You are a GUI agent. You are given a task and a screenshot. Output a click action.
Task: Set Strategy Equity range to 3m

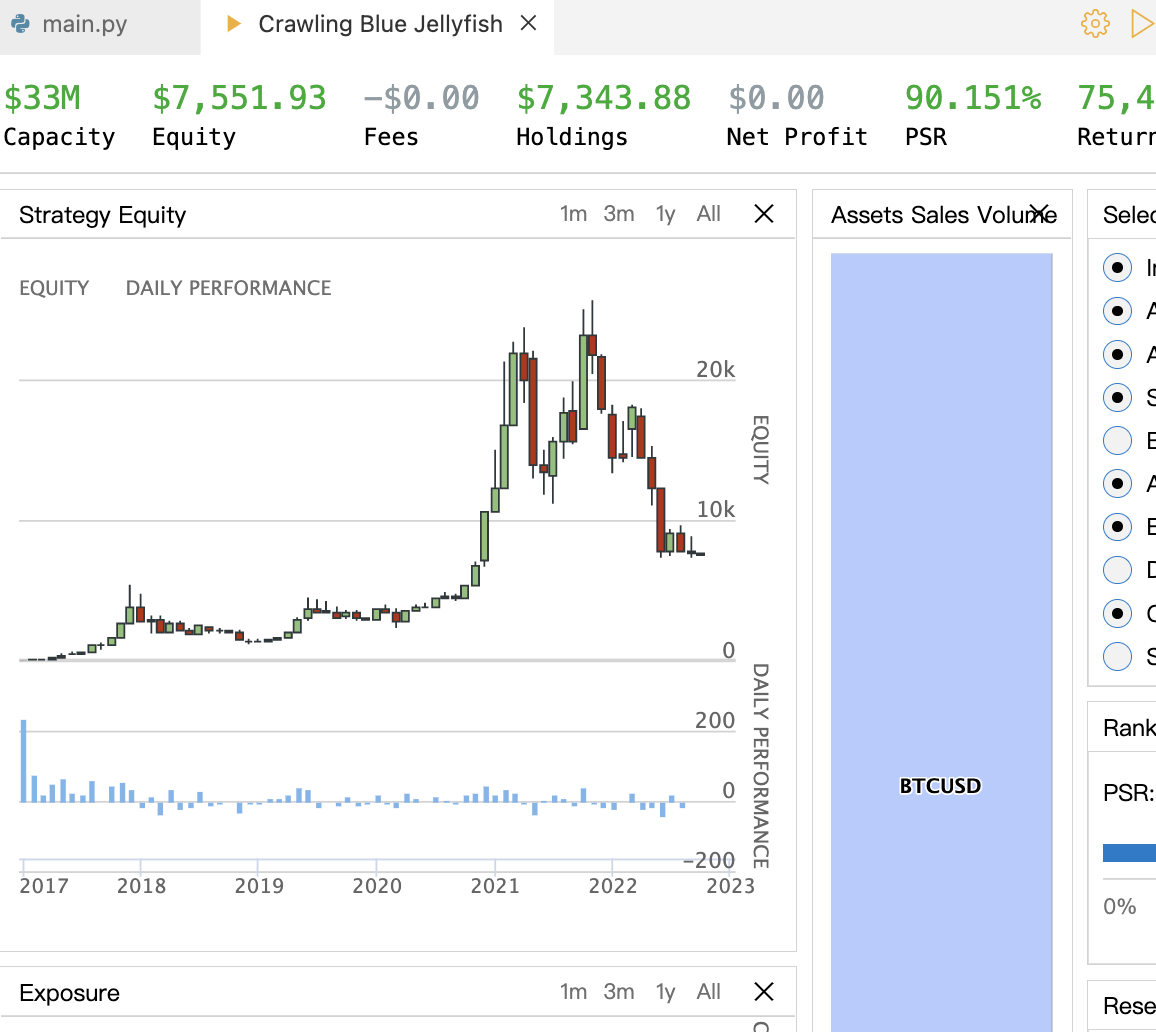pos(619,214)
